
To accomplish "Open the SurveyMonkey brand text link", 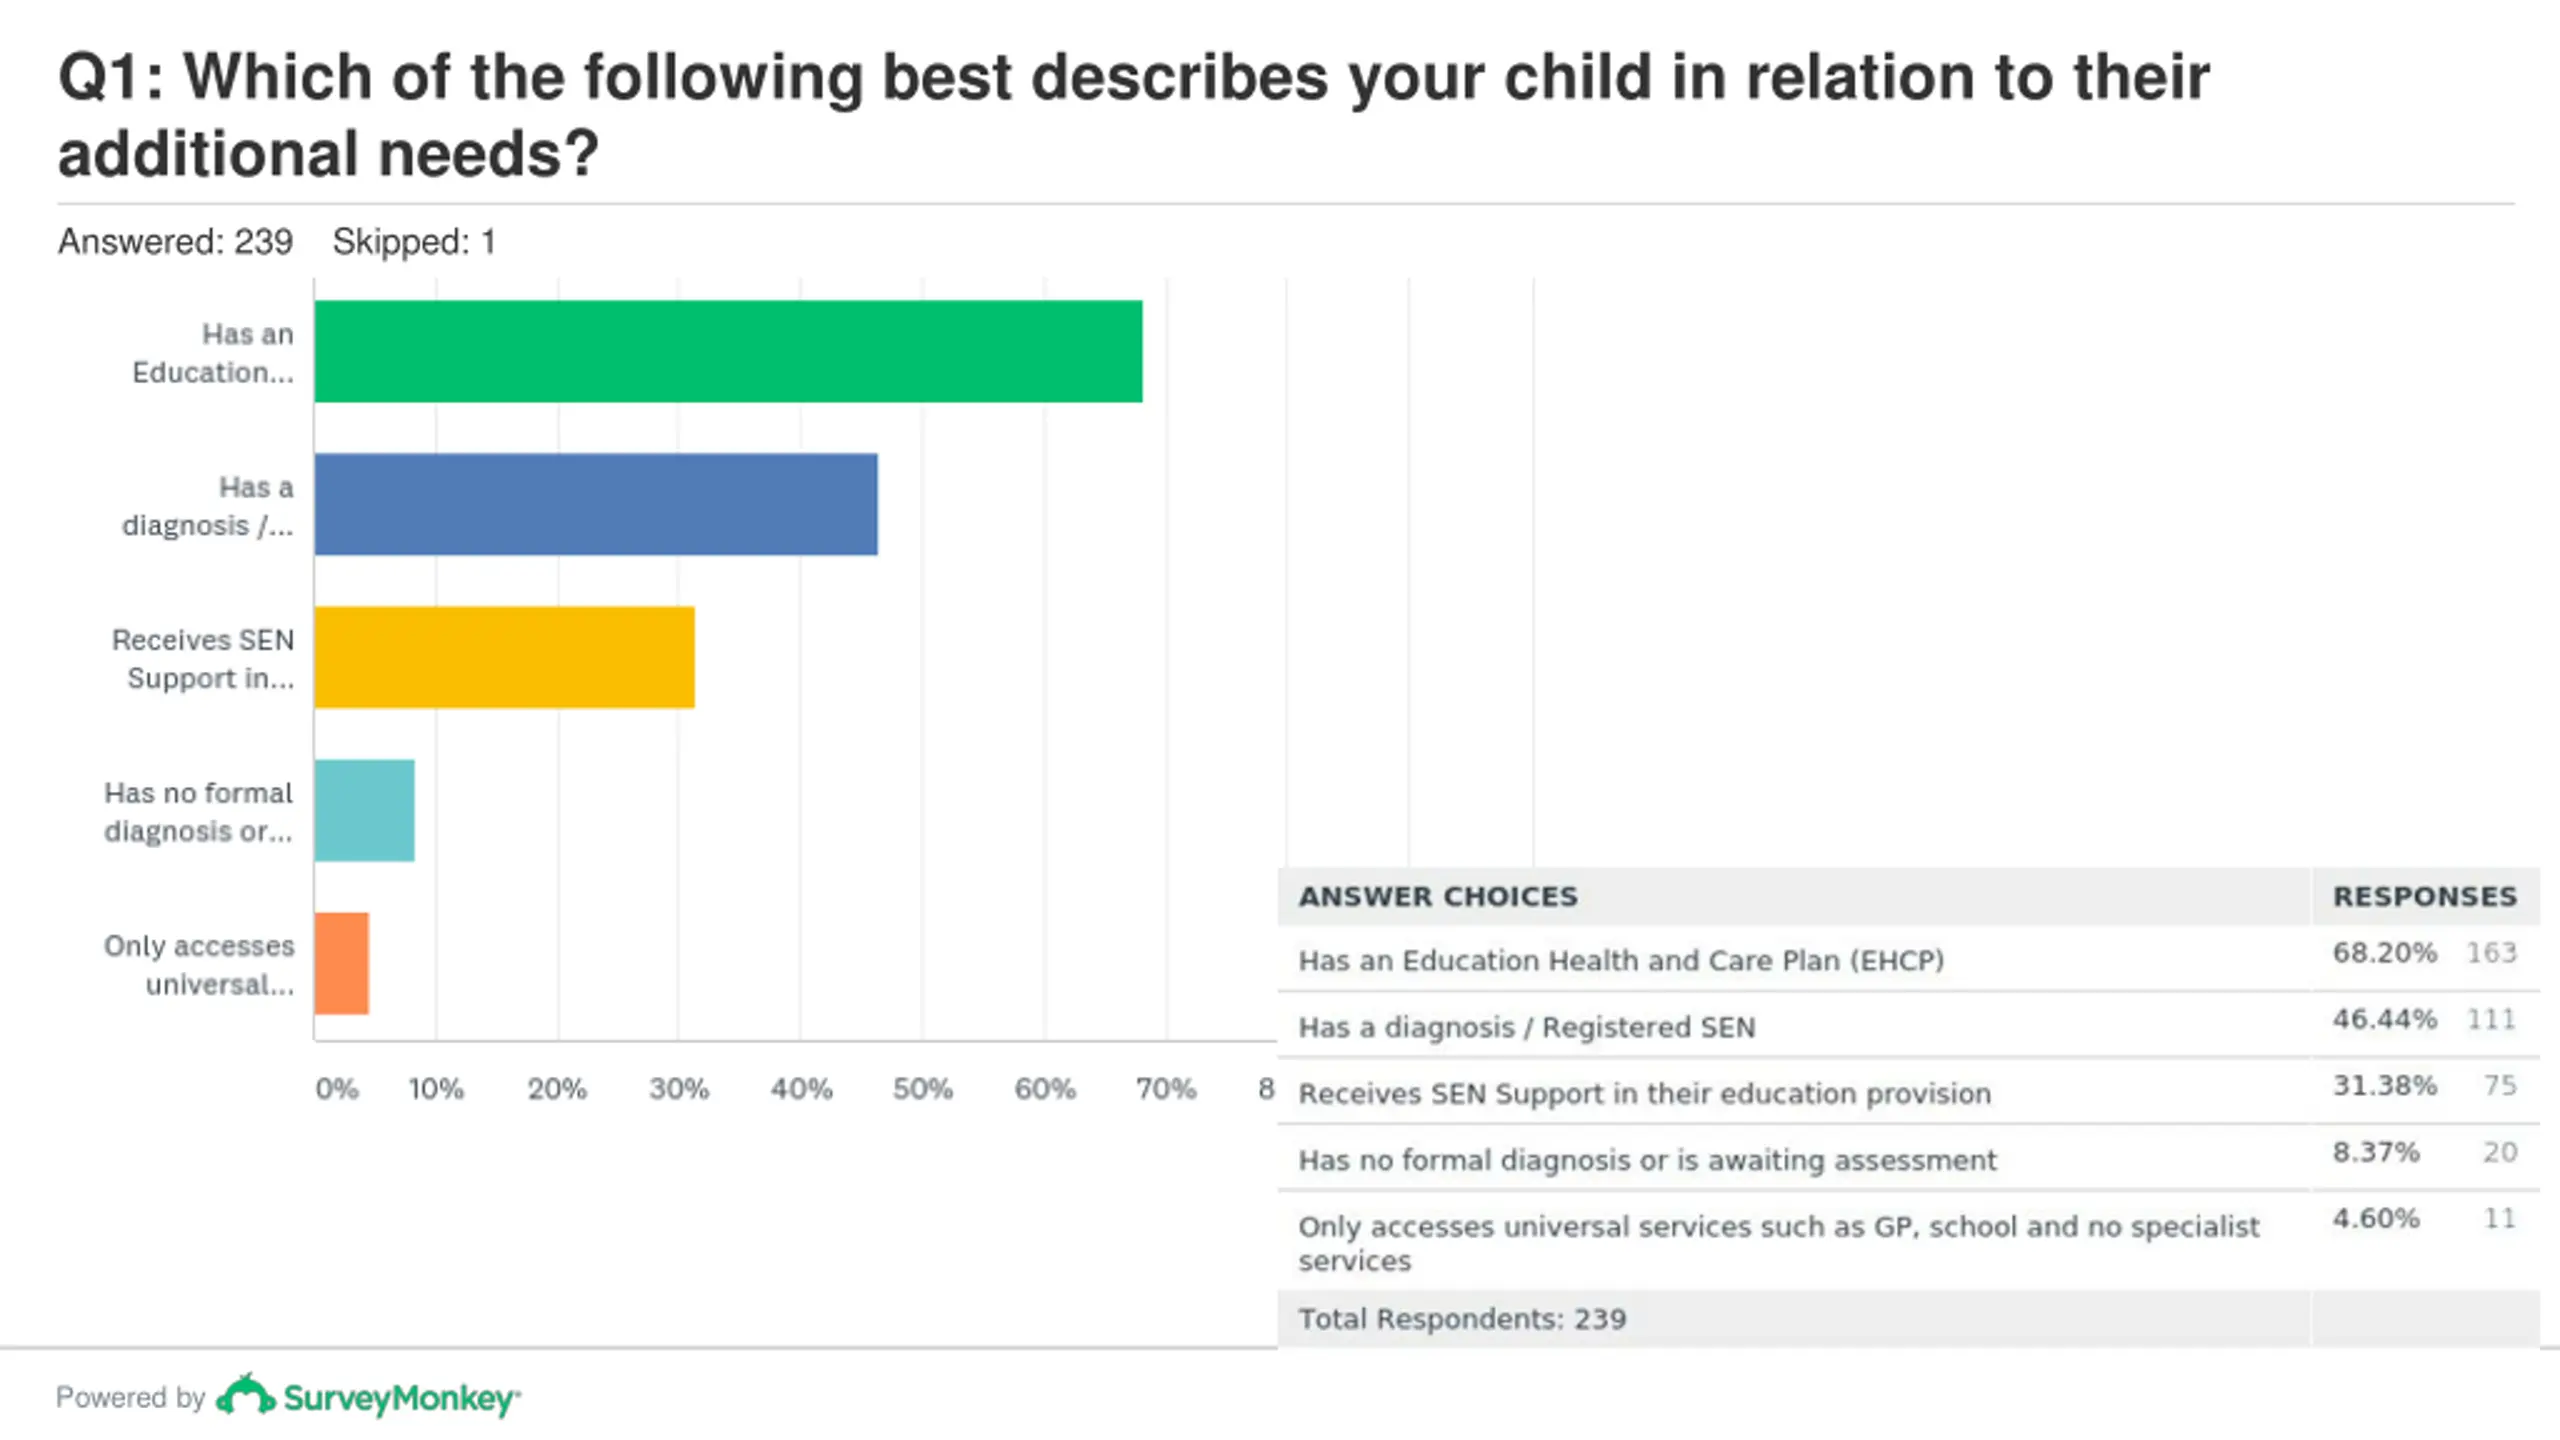I will point(402,1398).
